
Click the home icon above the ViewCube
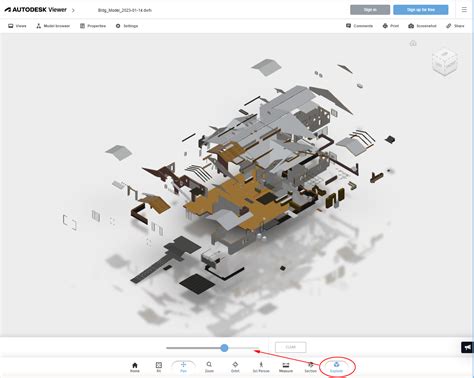[x=413, y=43]
